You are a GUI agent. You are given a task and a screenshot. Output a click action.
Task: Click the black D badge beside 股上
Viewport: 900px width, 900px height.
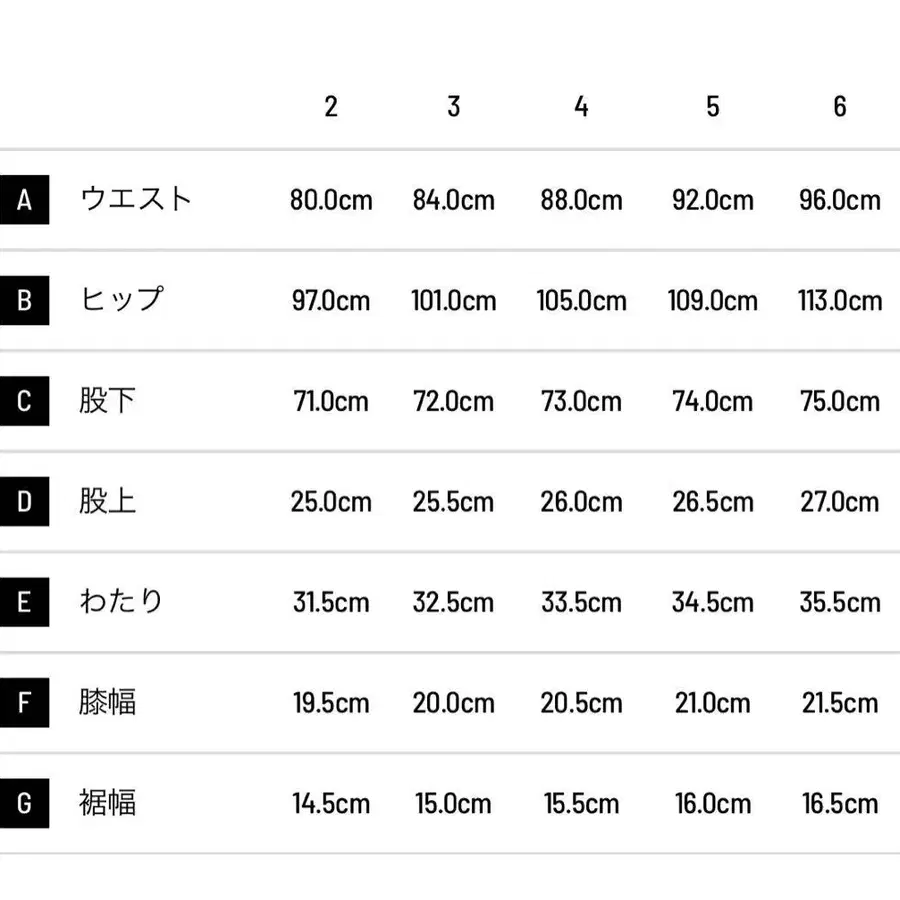(24, 501)
